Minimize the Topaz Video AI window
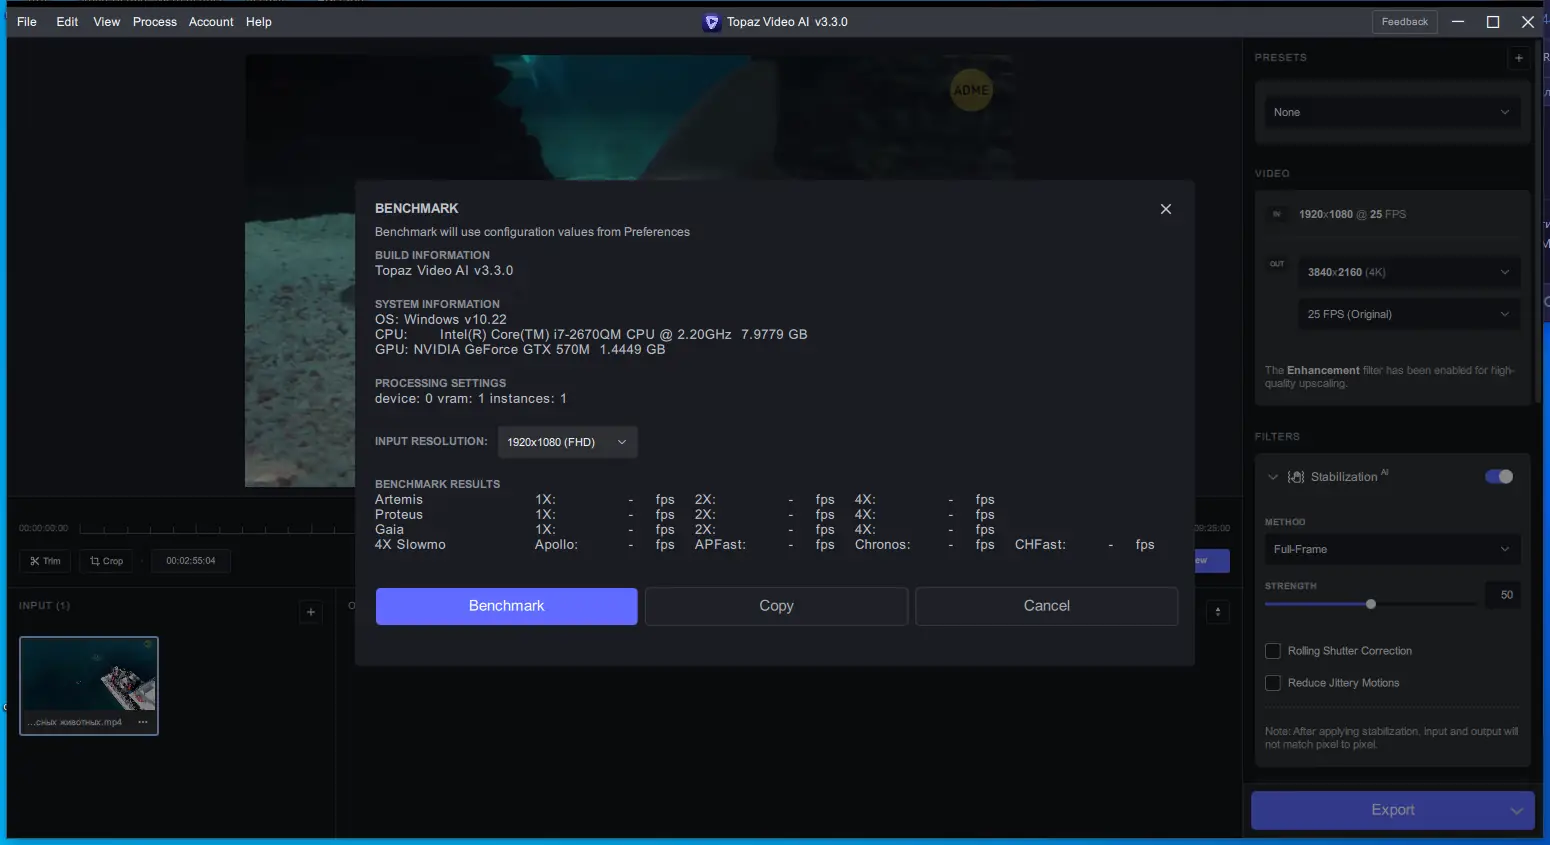Screen dimensions: 1550x845 tap(1458, 22)
